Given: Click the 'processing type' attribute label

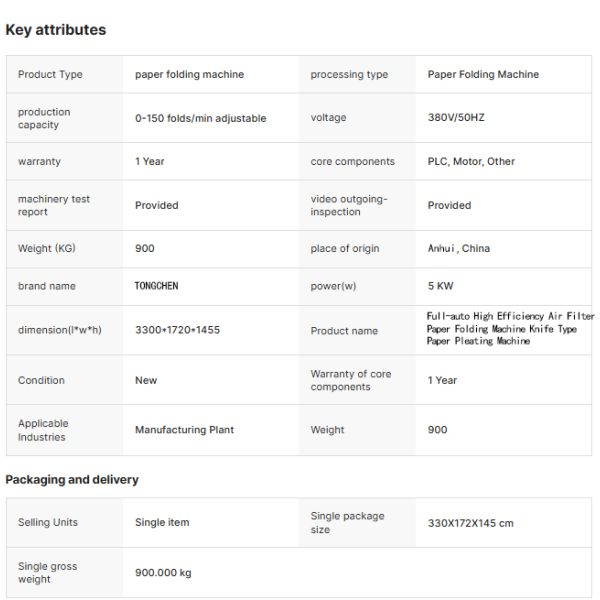Looking at the screenshot, I should coord(349,75).
